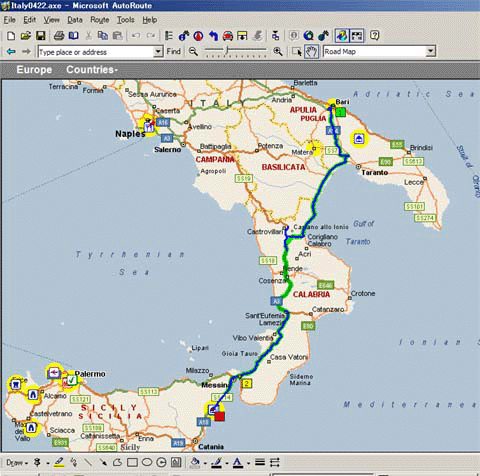Click the yellow stop 2 marker near Messina

coord(247,383)
